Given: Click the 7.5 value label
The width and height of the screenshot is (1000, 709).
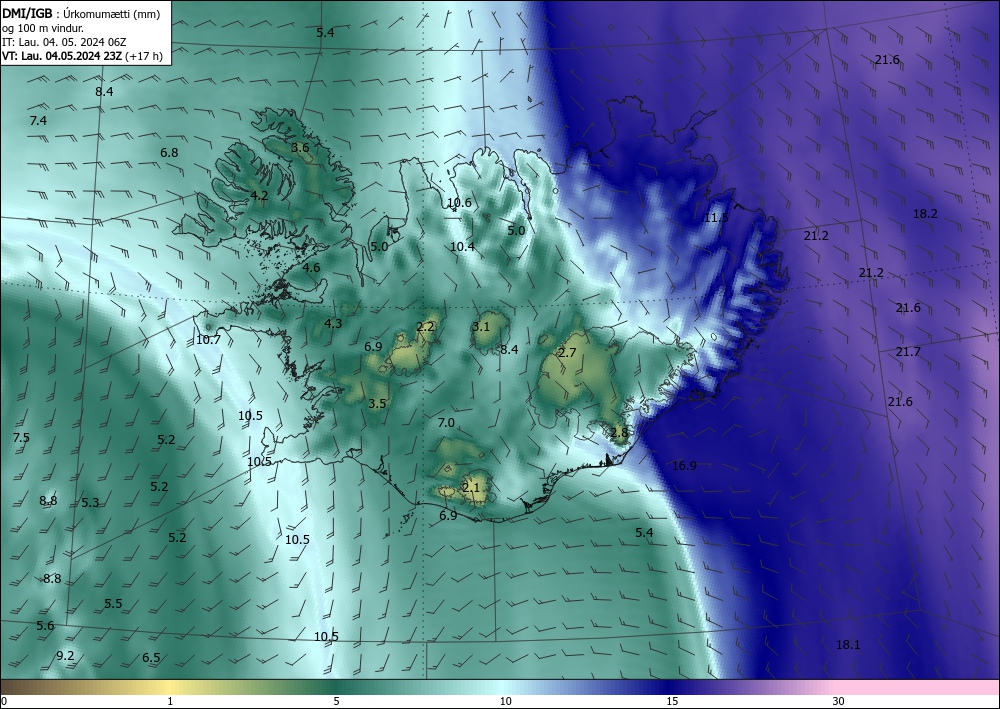Looking at the screenshot, I should coord(21,437).
